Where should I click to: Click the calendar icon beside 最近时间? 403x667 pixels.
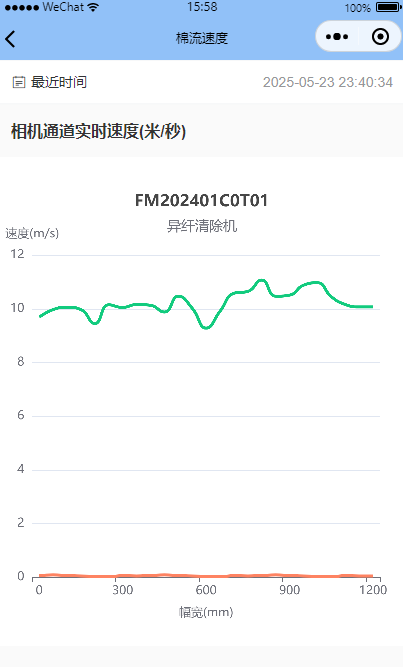pos(19,82)
